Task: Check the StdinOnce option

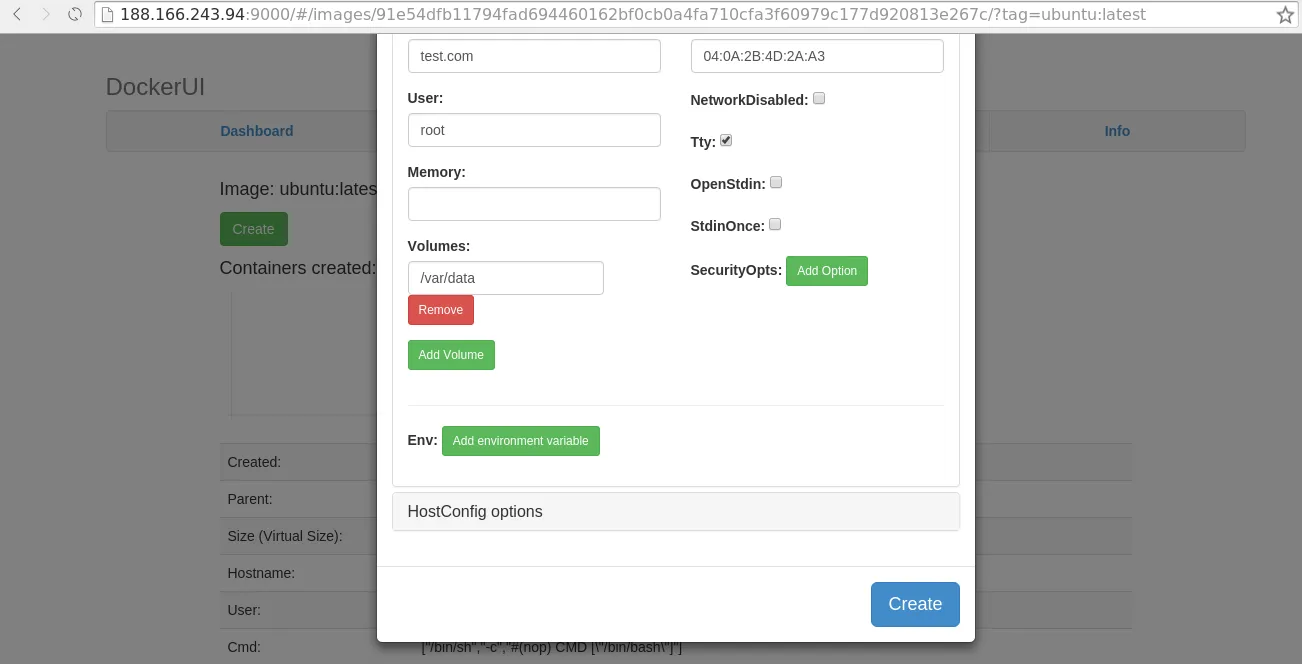Action: [775, 224]
